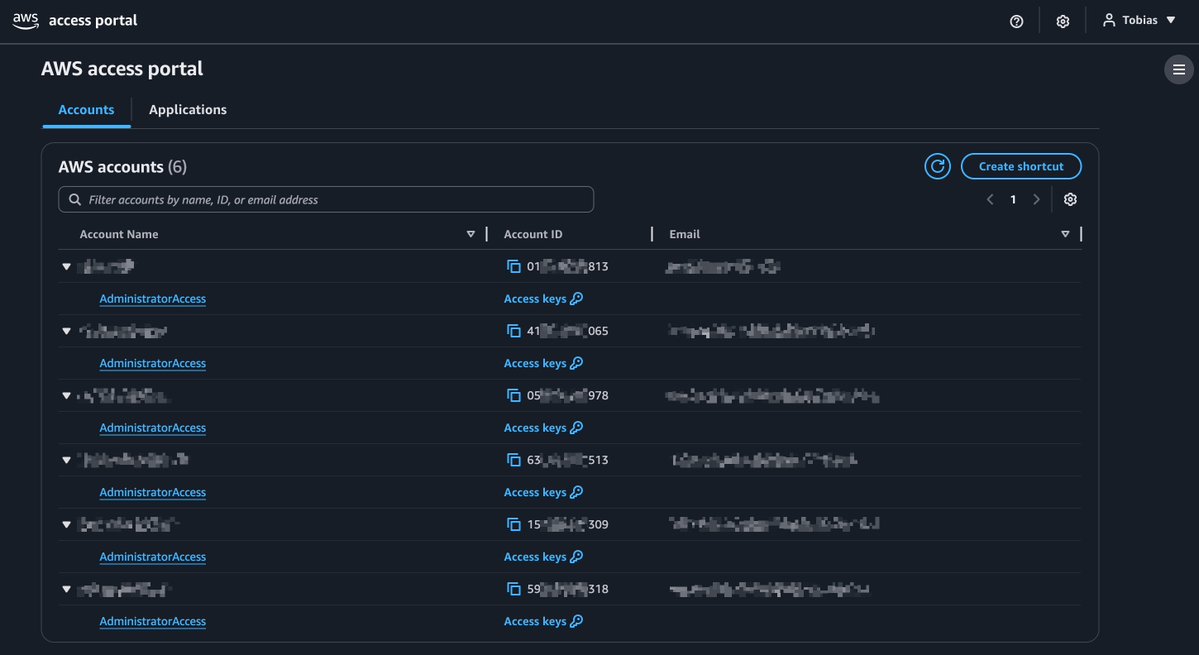The image size is (1199, 655).
Task: Collapse the account ending in 065
Action: point(67,331)
